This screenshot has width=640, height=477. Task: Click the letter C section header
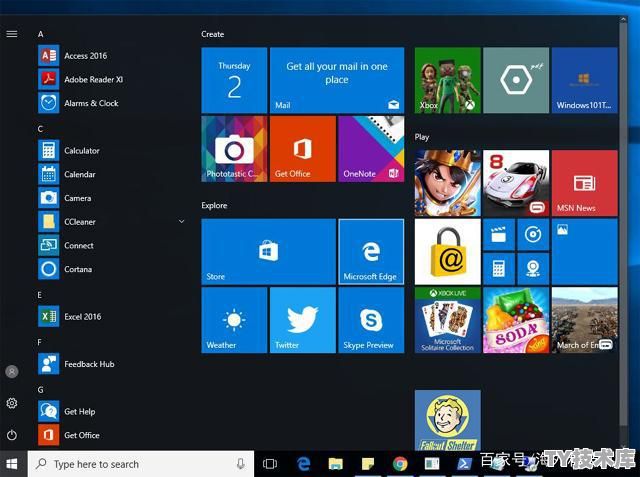[x=40, y=129]
